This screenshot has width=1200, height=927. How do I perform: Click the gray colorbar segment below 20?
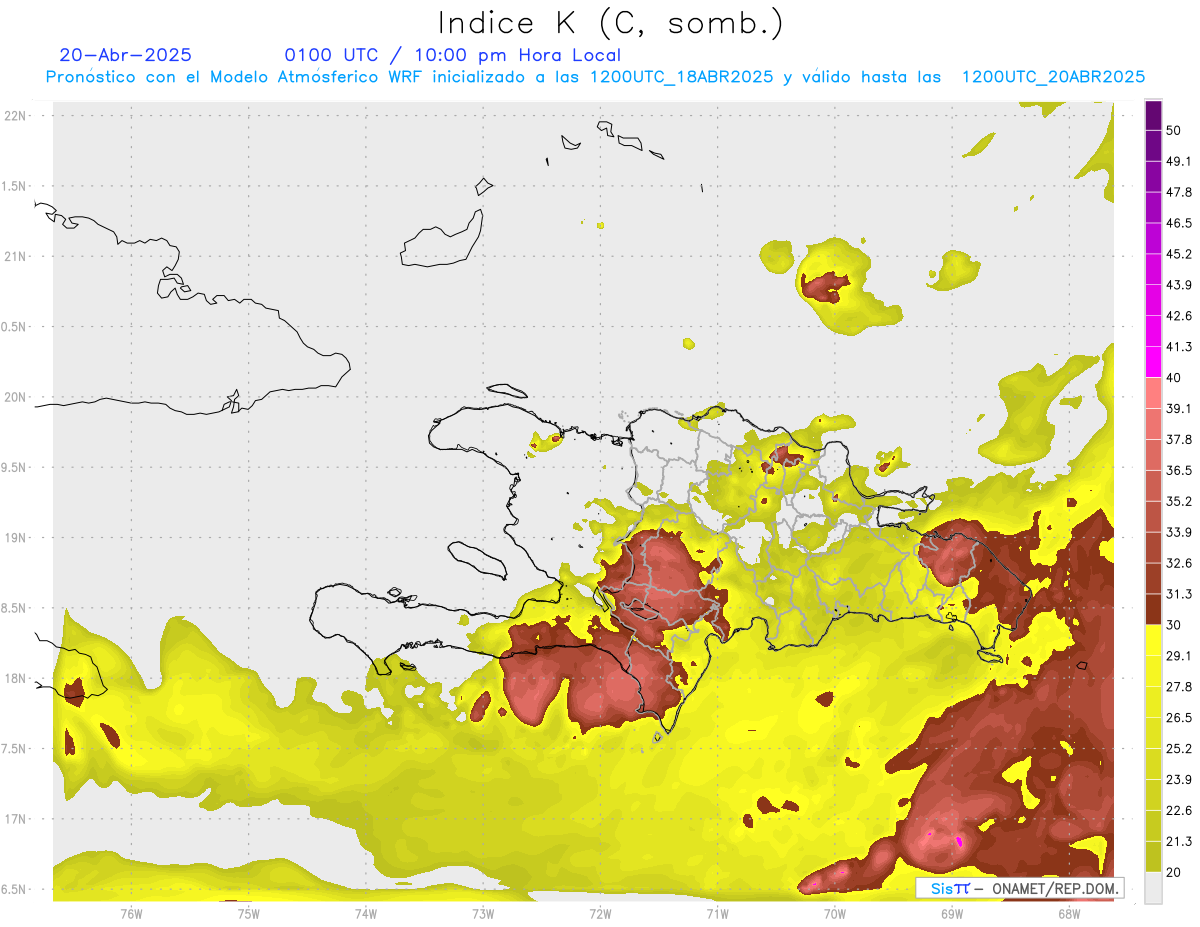[1153, 887]
